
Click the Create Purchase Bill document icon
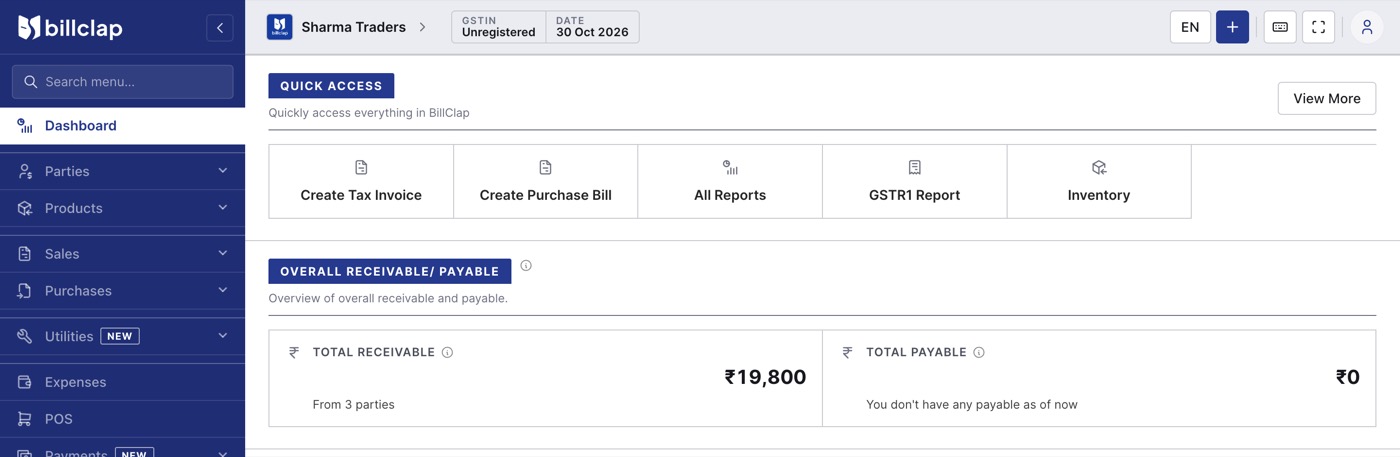click(x=545, y=167)
